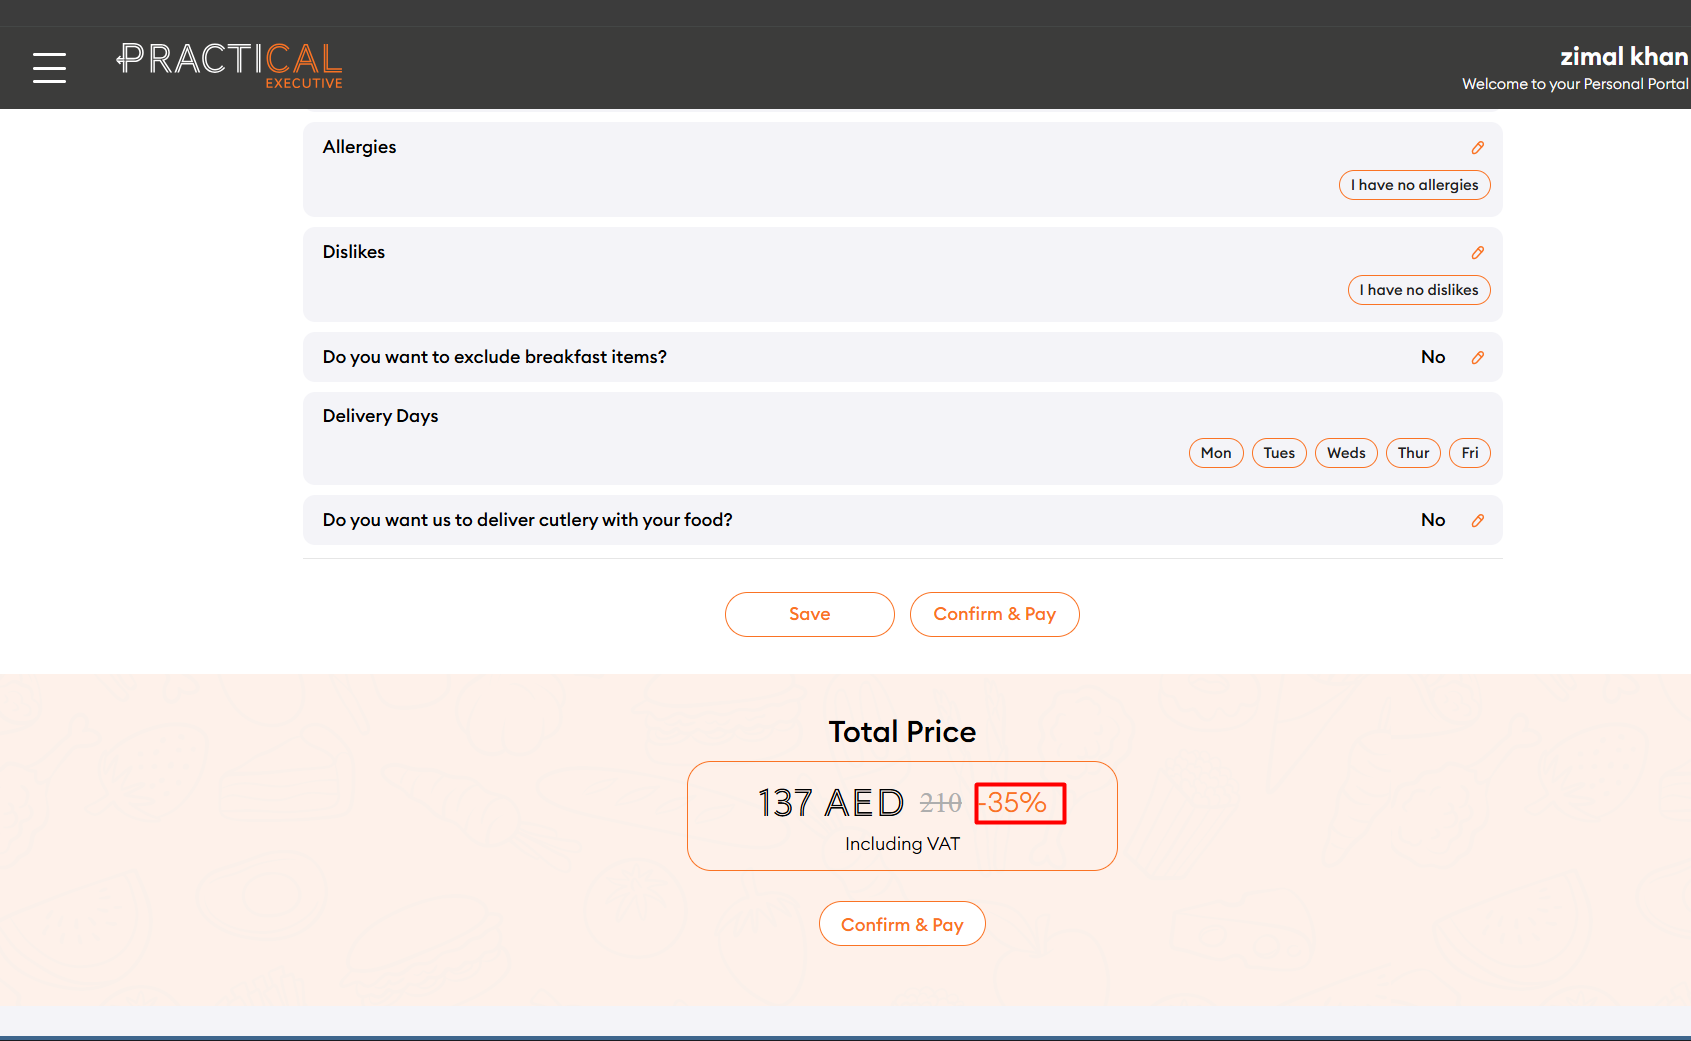Click the -35% discount badge

[x=1019, y=803]
